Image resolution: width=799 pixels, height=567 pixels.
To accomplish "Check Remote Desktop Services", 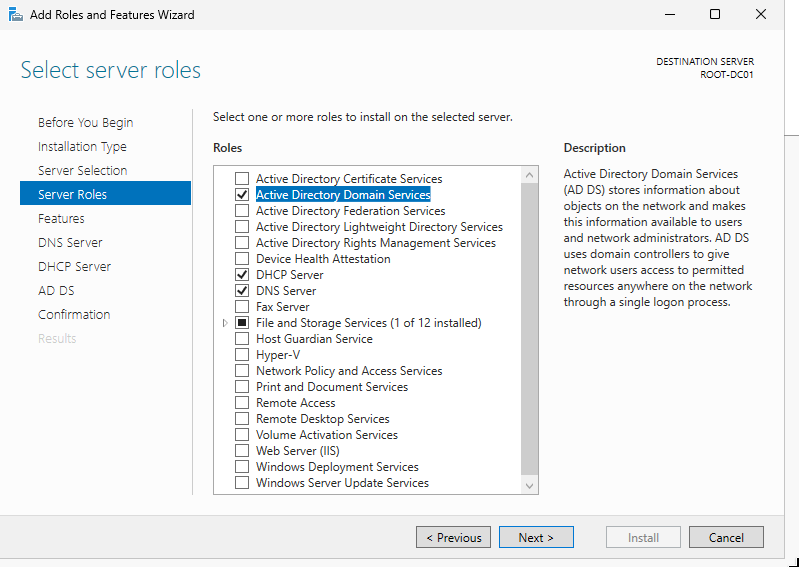I will click(x=242, y=419).
